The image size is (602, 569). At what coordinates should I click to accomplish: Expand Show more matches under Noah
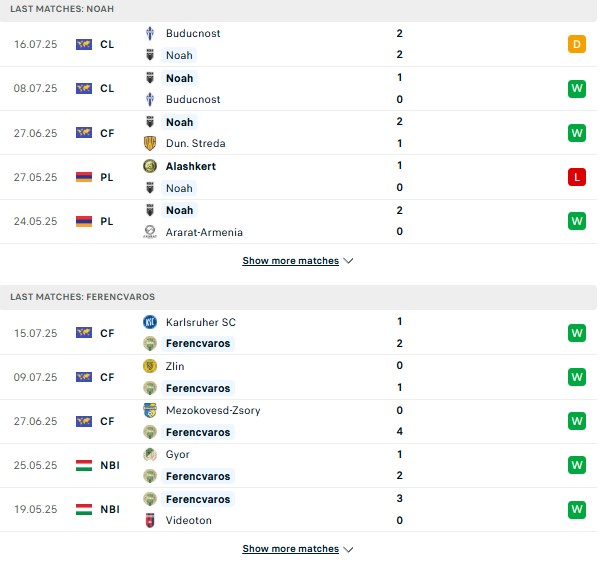[x=291, y=261]
